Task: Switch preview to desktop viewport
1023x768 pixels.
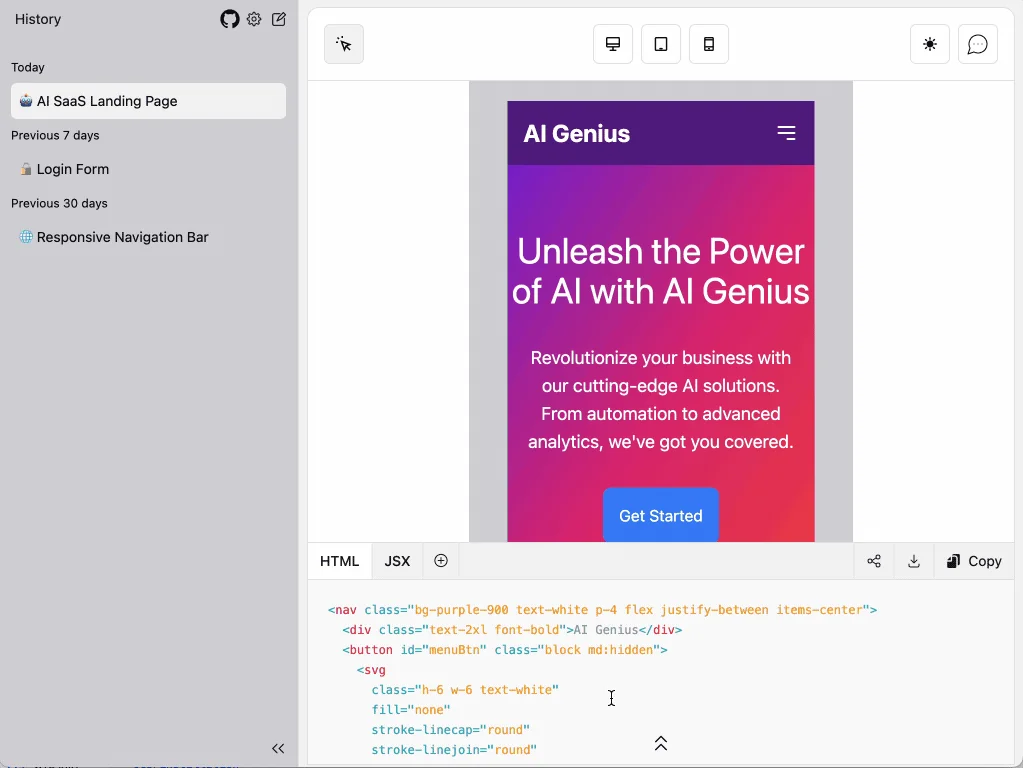Action: (612, 44)
